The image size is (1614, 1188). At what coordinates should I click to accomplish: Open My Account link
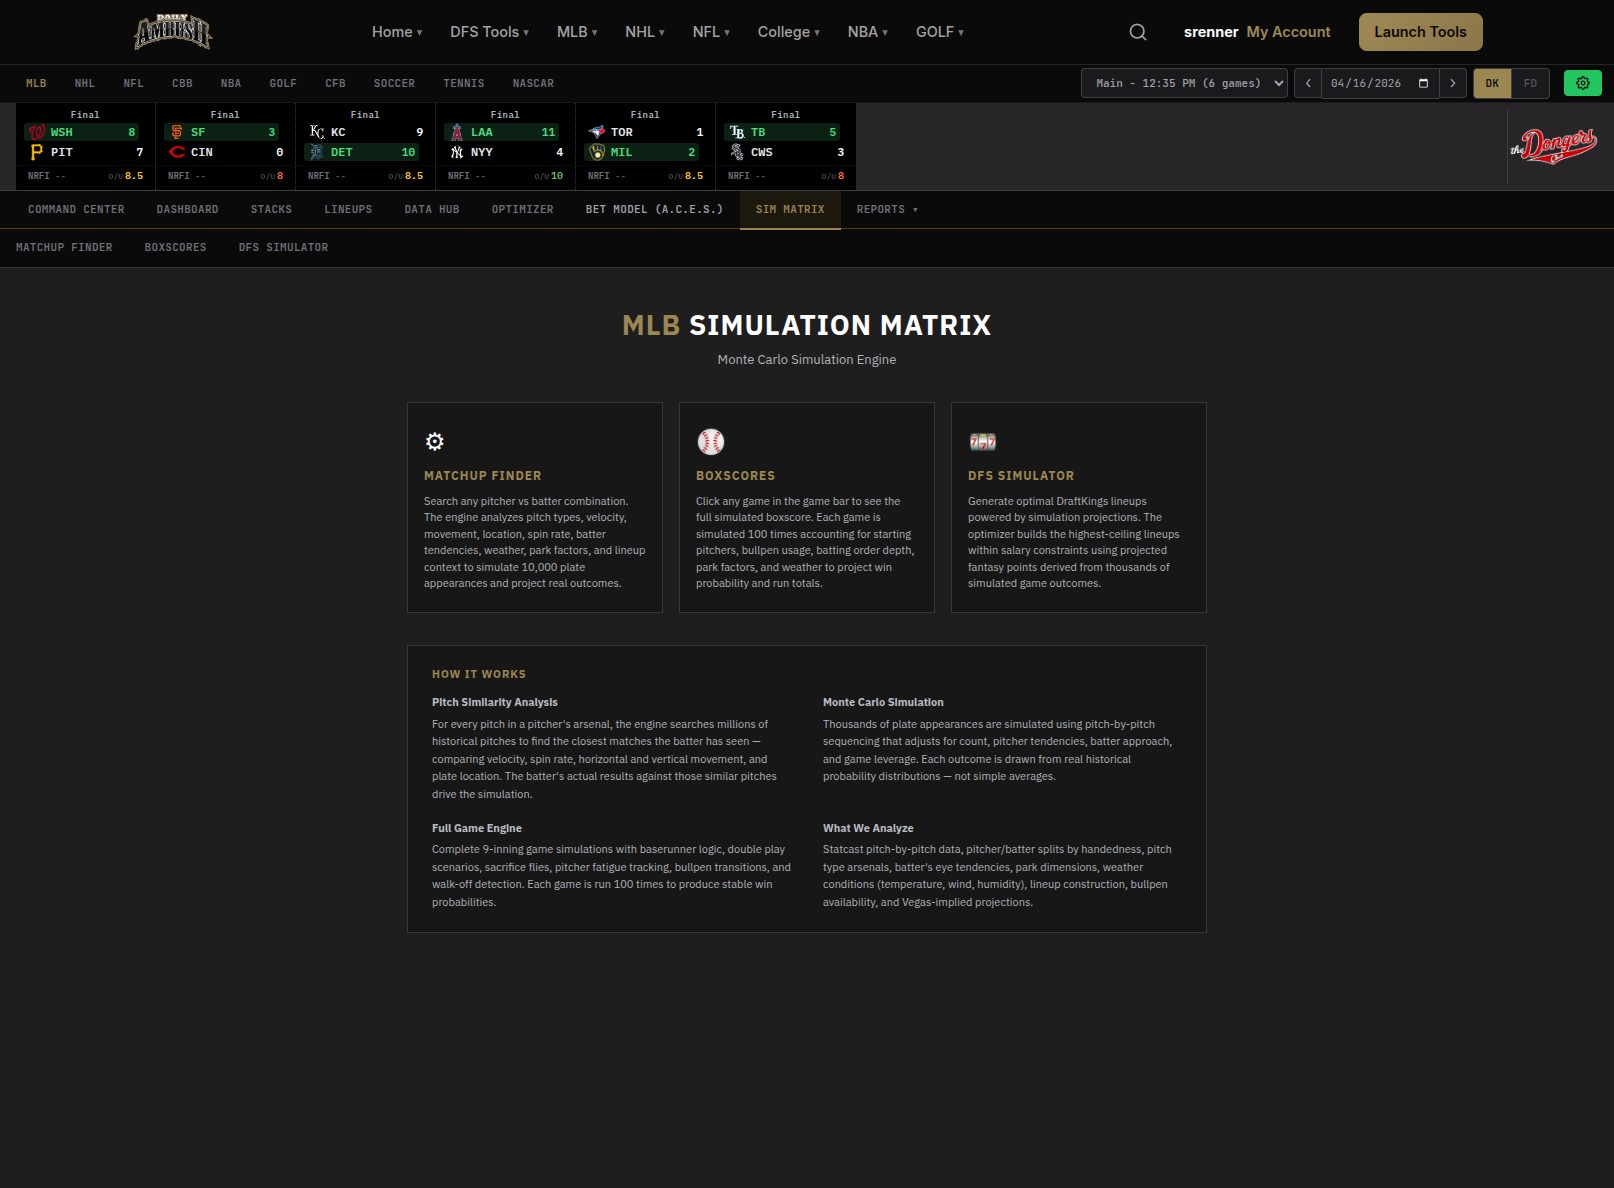(1288, 31)
